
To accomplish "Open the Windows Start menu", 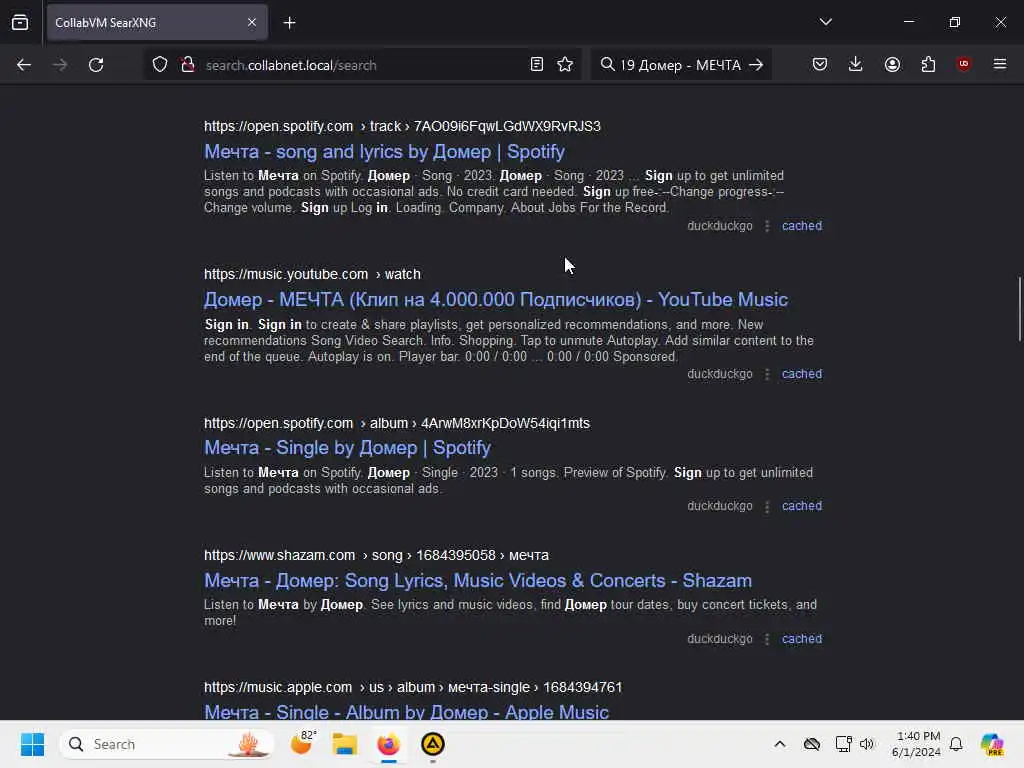I will point(32,744).
